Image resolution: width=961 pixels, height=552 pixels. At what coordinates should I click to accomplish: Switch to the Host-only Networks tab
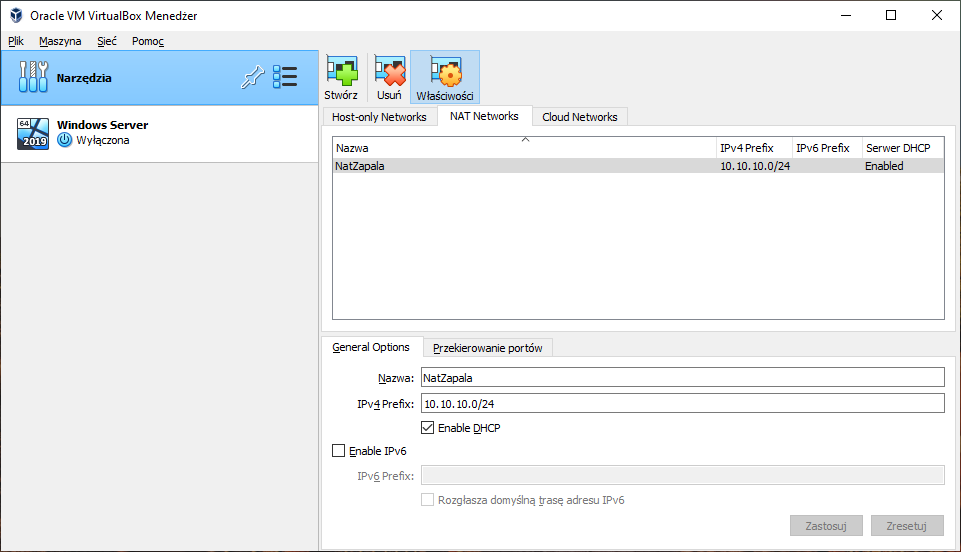click(x=379, y=117)
